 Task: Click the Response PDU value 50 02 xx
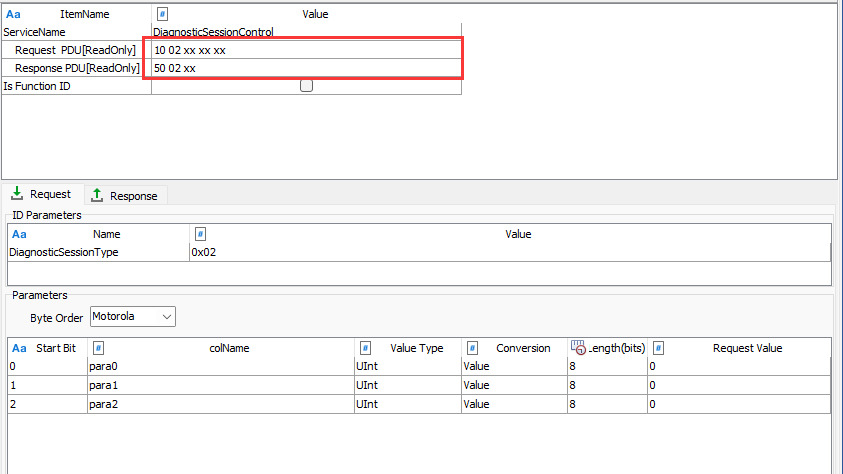click(306, 68)
